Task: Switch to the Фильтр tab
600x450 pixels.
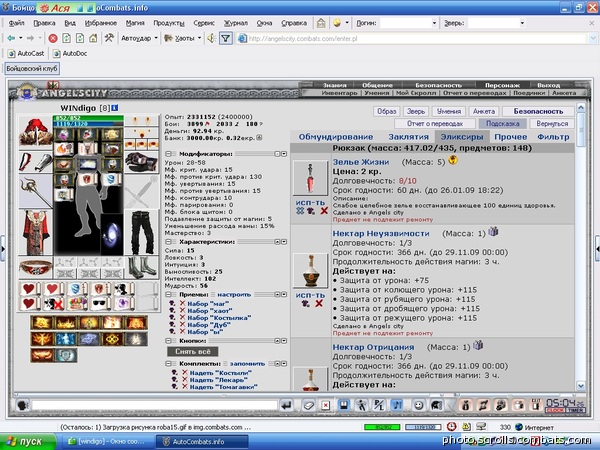Action: [x=553, y=137]
